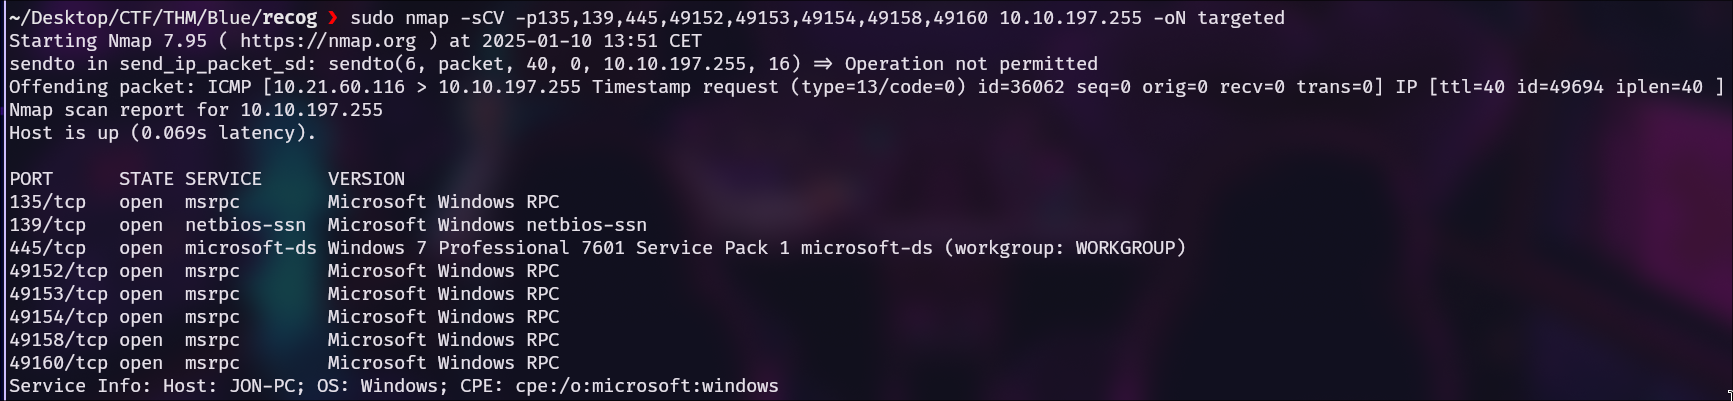Click the microsoft-ds service name
Image resolution: width=1733 pixels, height=401 pixels.
tap(250, 248)
